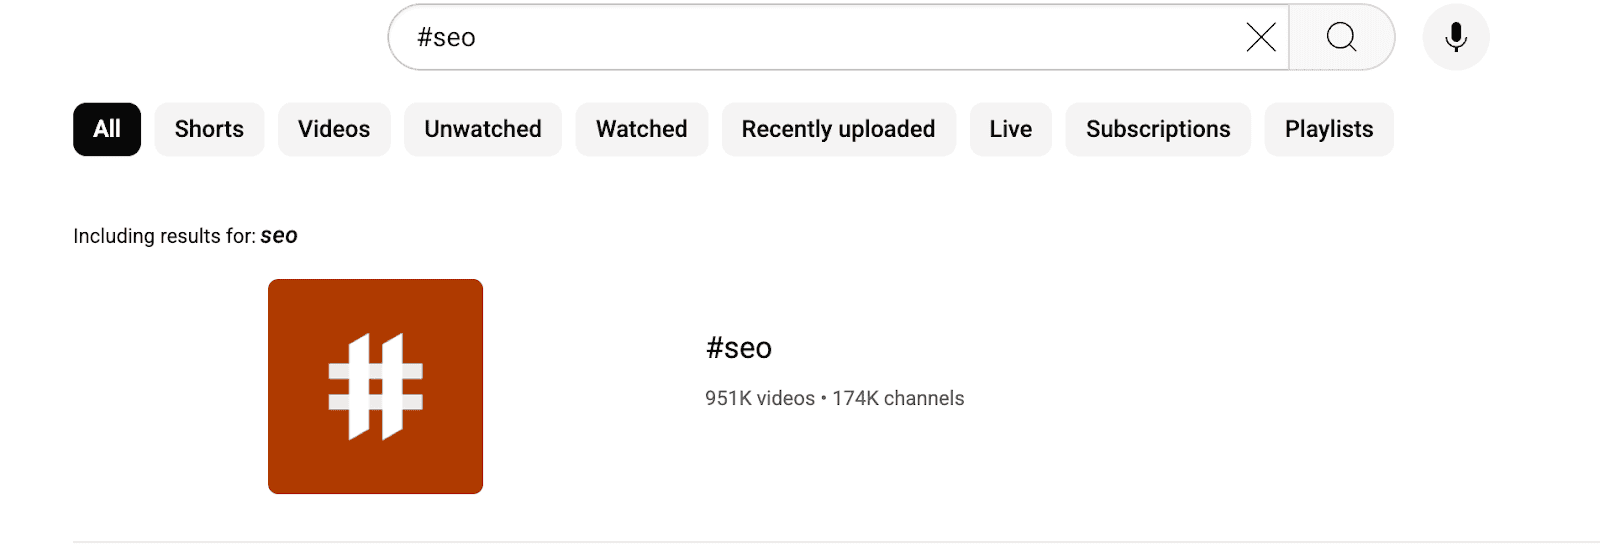Enable the Live filter chip
This screenshot has width=1600, height=548.
pos(1010,129)
